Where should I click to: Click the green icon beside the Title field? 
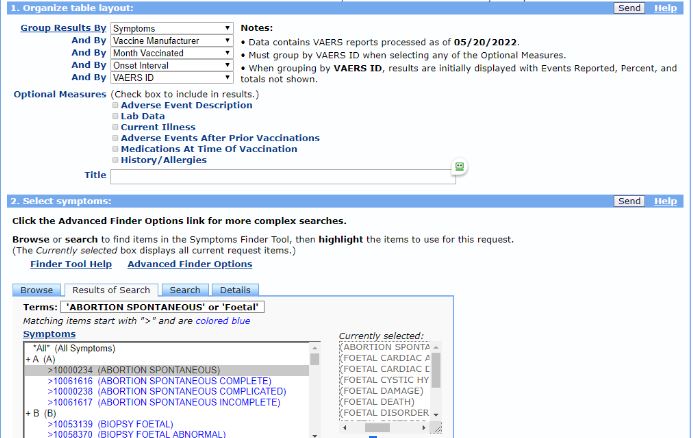tap(459, 167)
